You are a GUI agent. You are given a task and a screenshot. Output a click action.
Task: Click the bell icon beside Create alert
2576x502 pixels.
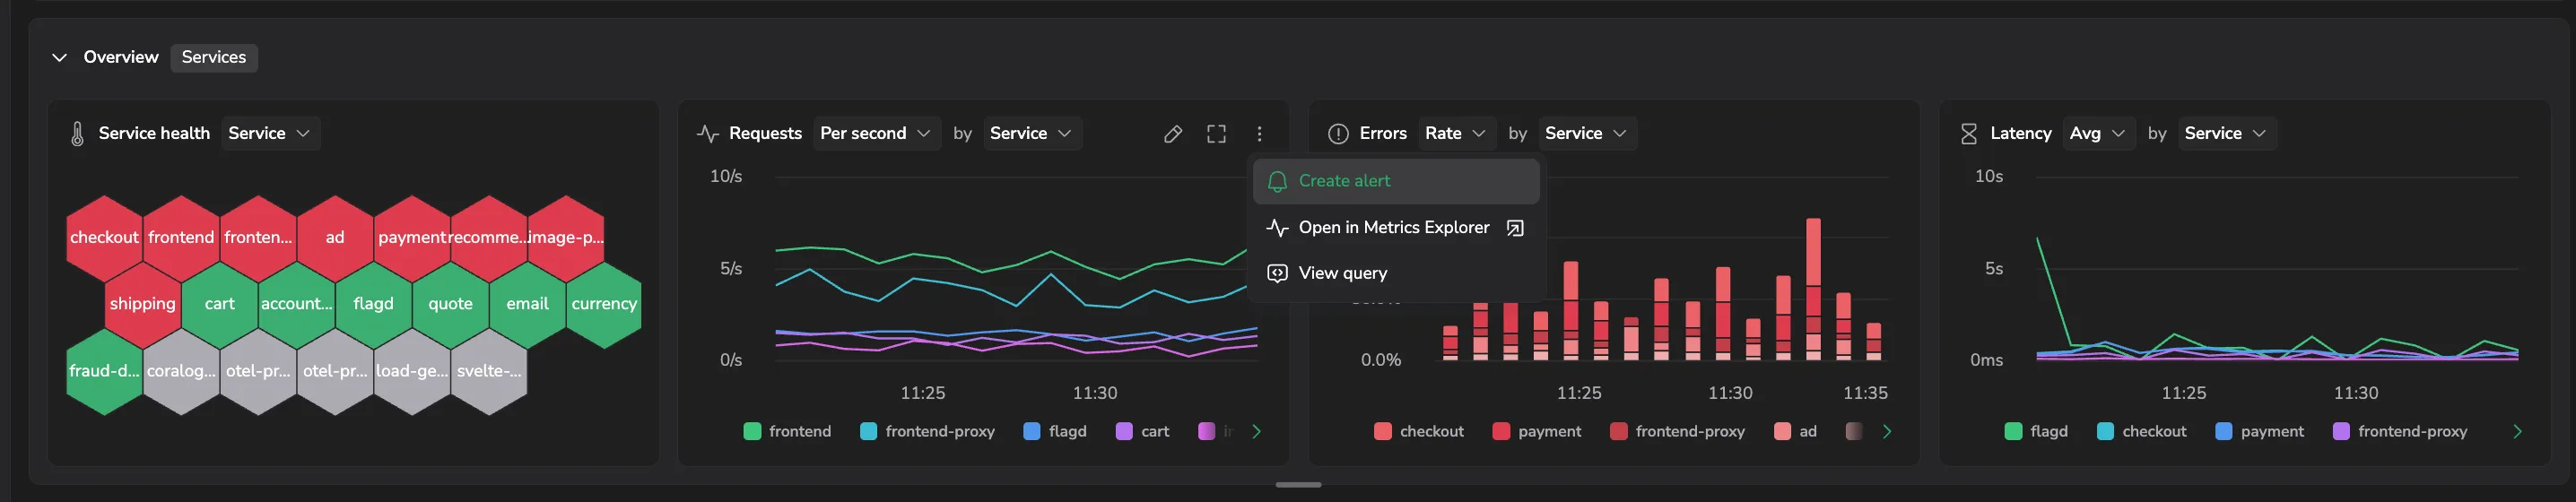[x=1277, y=181]
